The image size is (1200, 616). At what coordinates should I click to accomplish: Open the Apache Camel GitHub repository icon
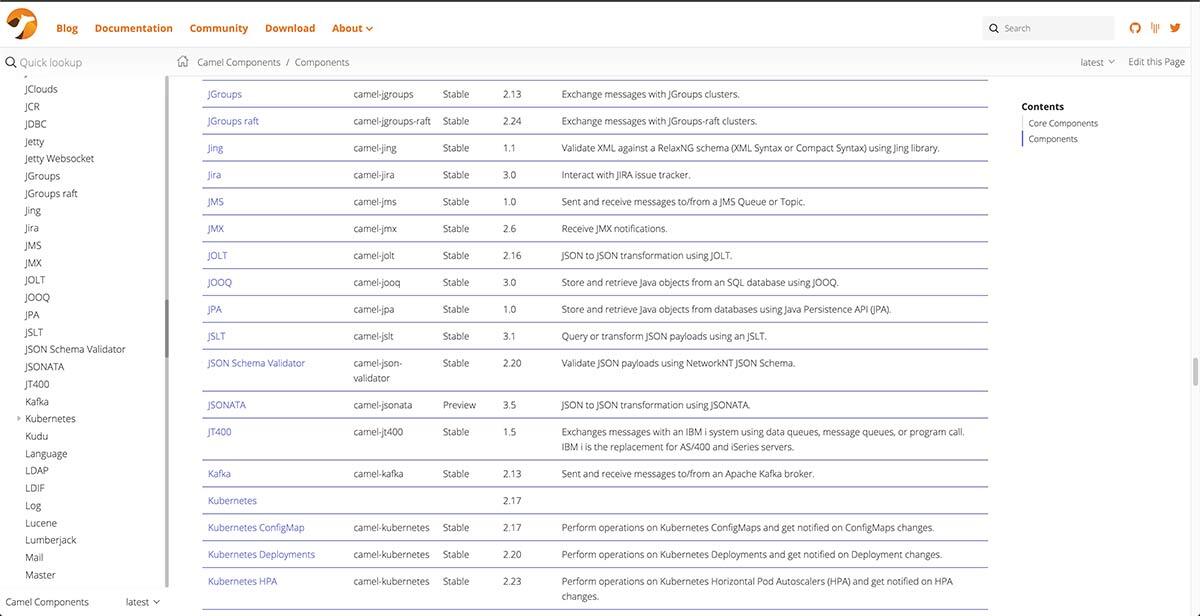pos(1134,26)
